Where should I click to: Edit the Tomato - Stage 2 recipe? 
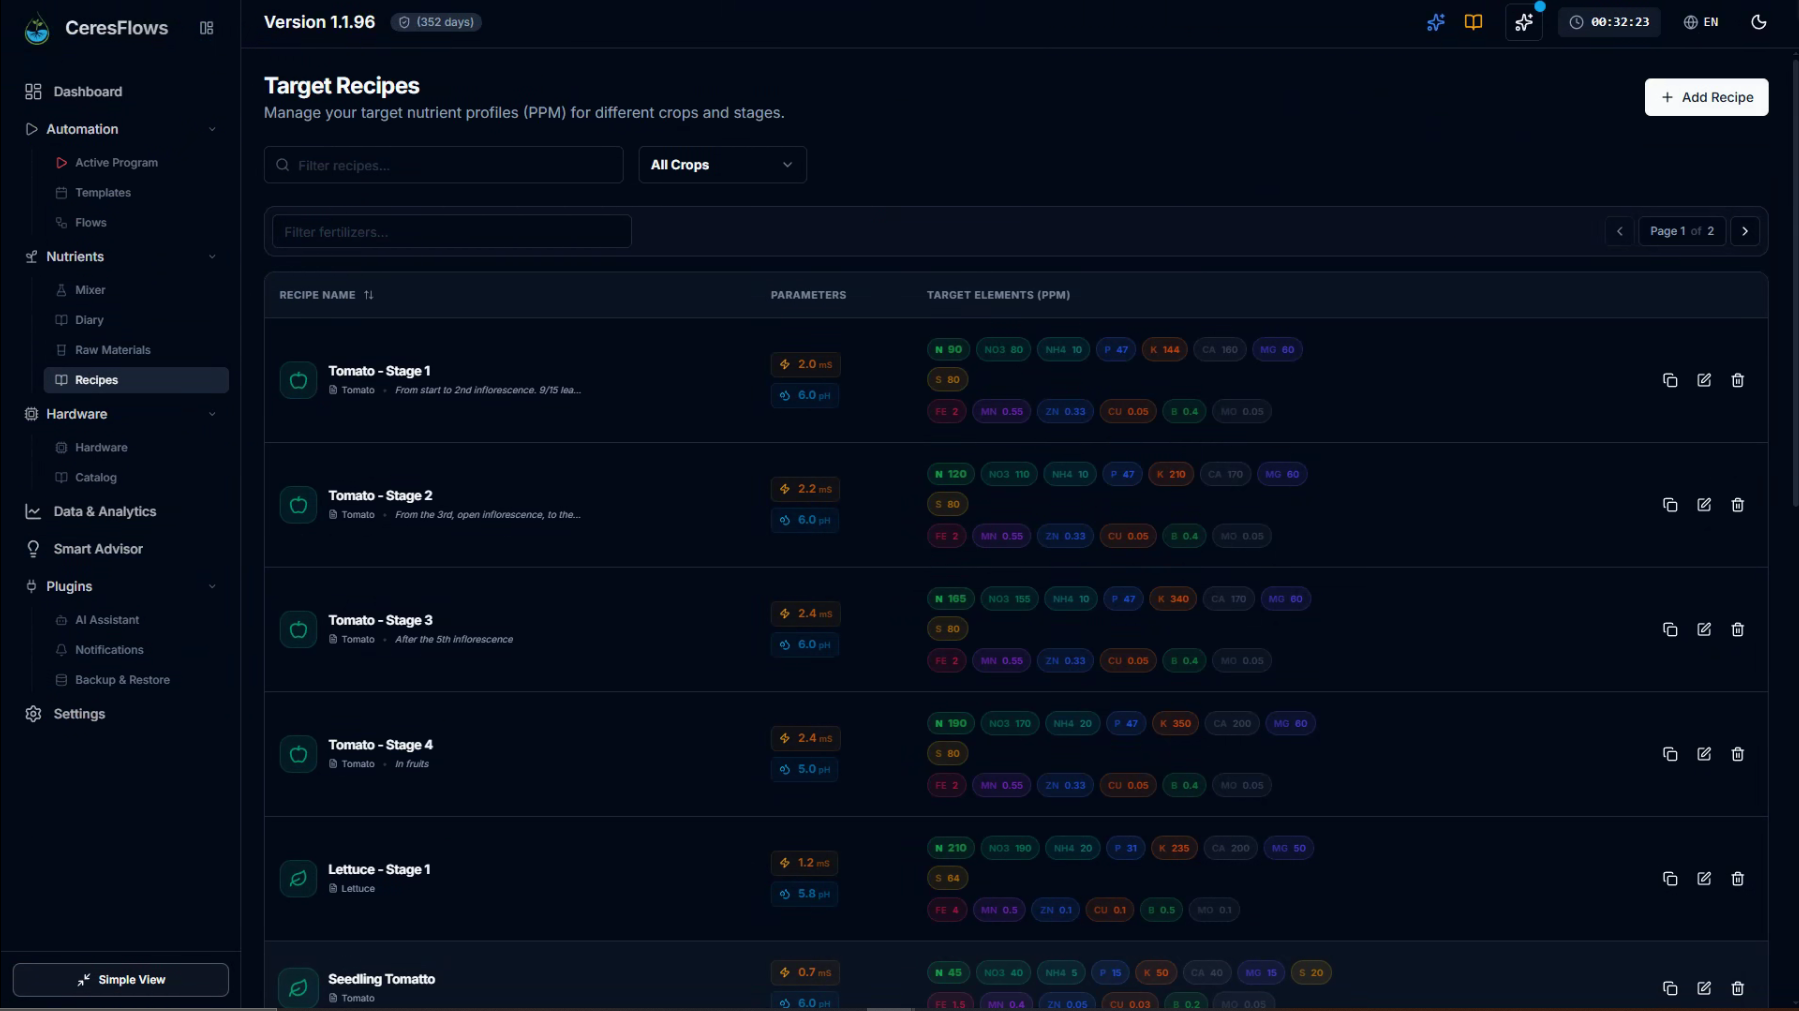pos(1704,505)
